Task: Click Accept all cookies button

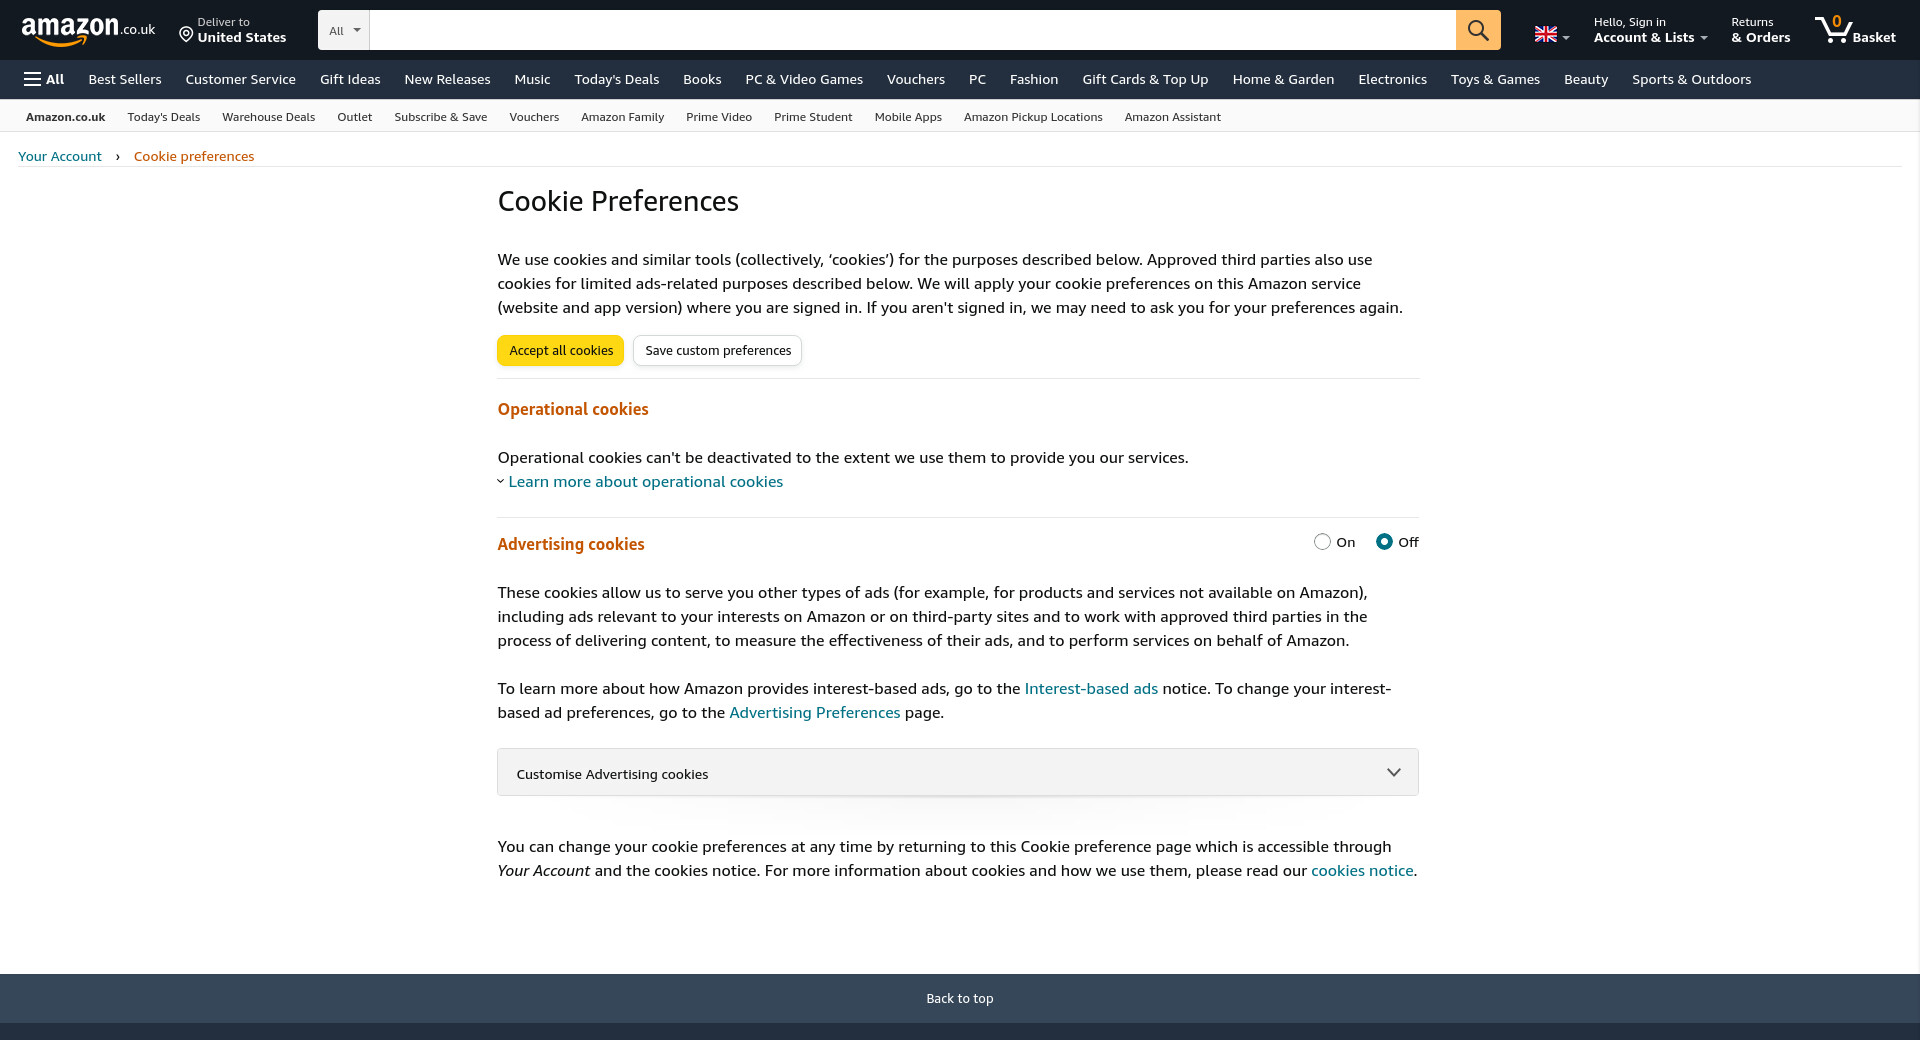Action: pyautogui.click(x=560, y=351)
